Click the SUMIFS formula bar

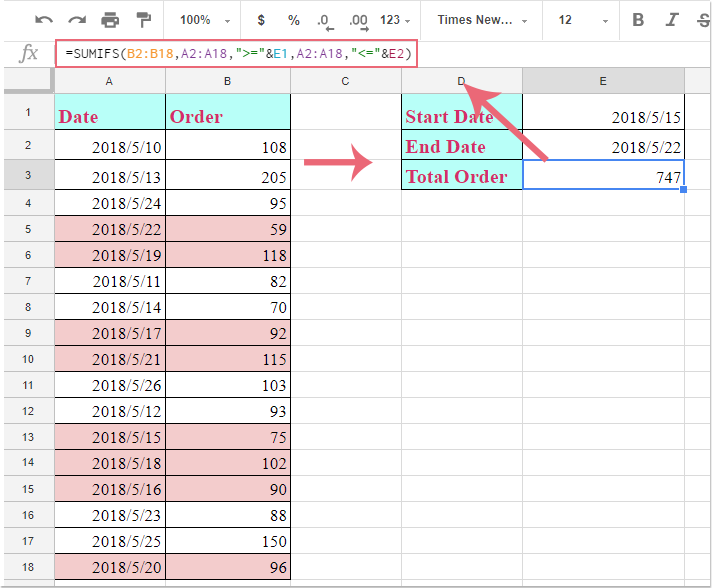235,52
